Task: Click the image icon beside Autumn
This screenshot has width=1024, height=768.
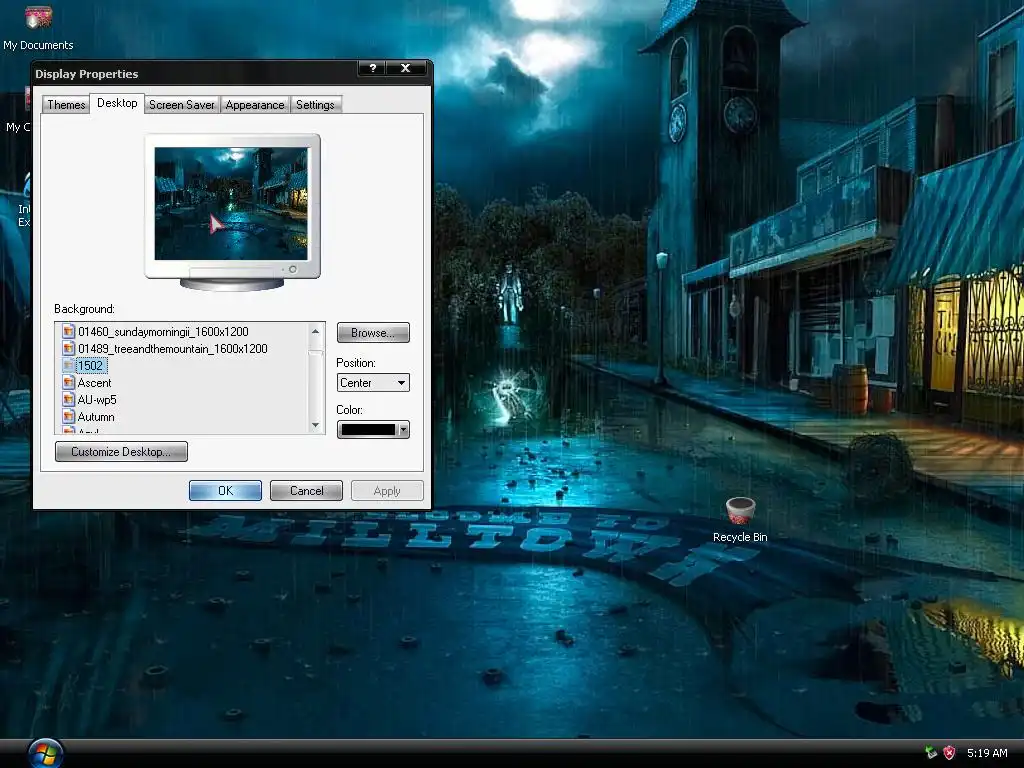Action: [68, 417]
